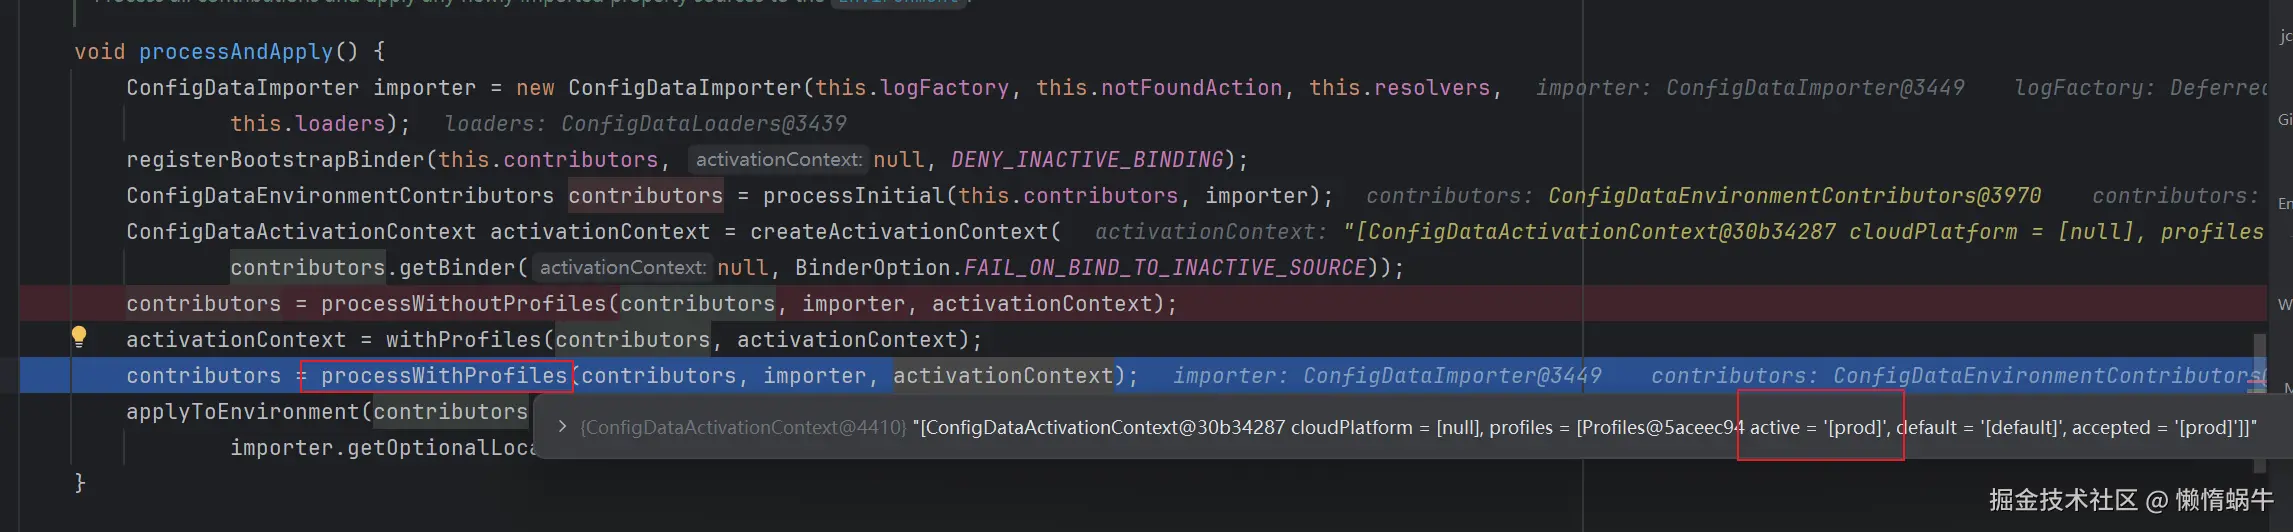
Task: Click activationContext parameter hint in registerBootstrapBinder
Action: click(x=779, y=159)
